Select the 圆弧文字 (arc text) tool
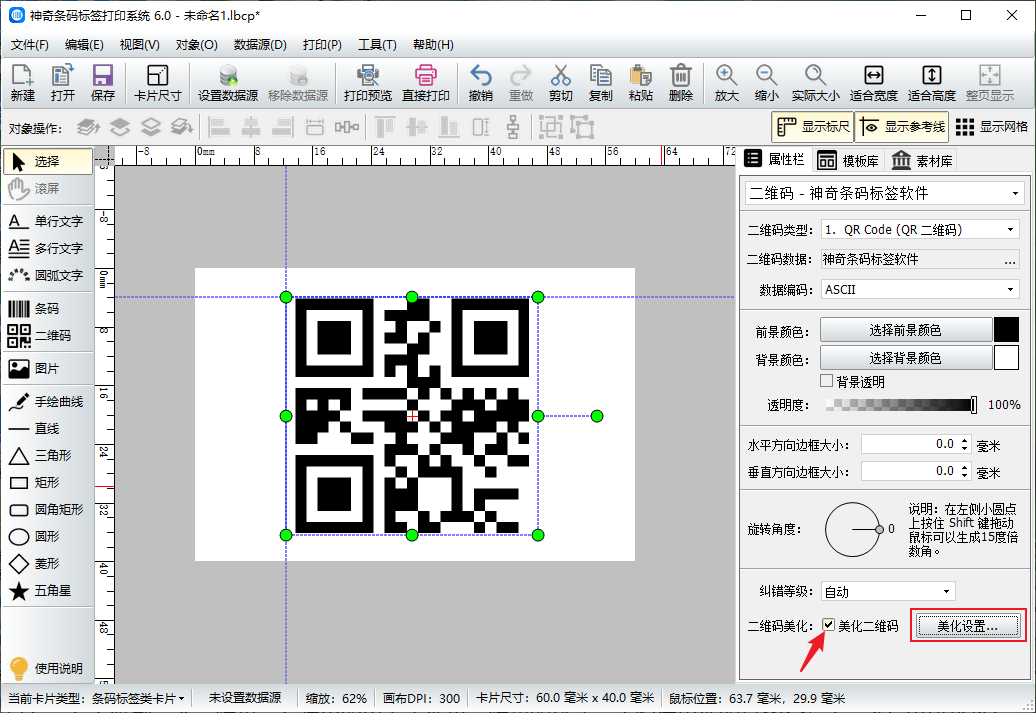 click(x=47, y=275)
